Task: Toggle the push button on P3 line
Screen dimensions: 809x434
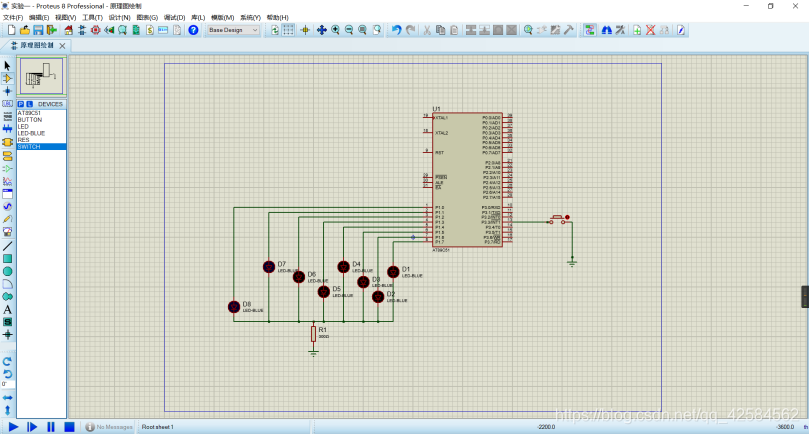Action: (558, 219)
